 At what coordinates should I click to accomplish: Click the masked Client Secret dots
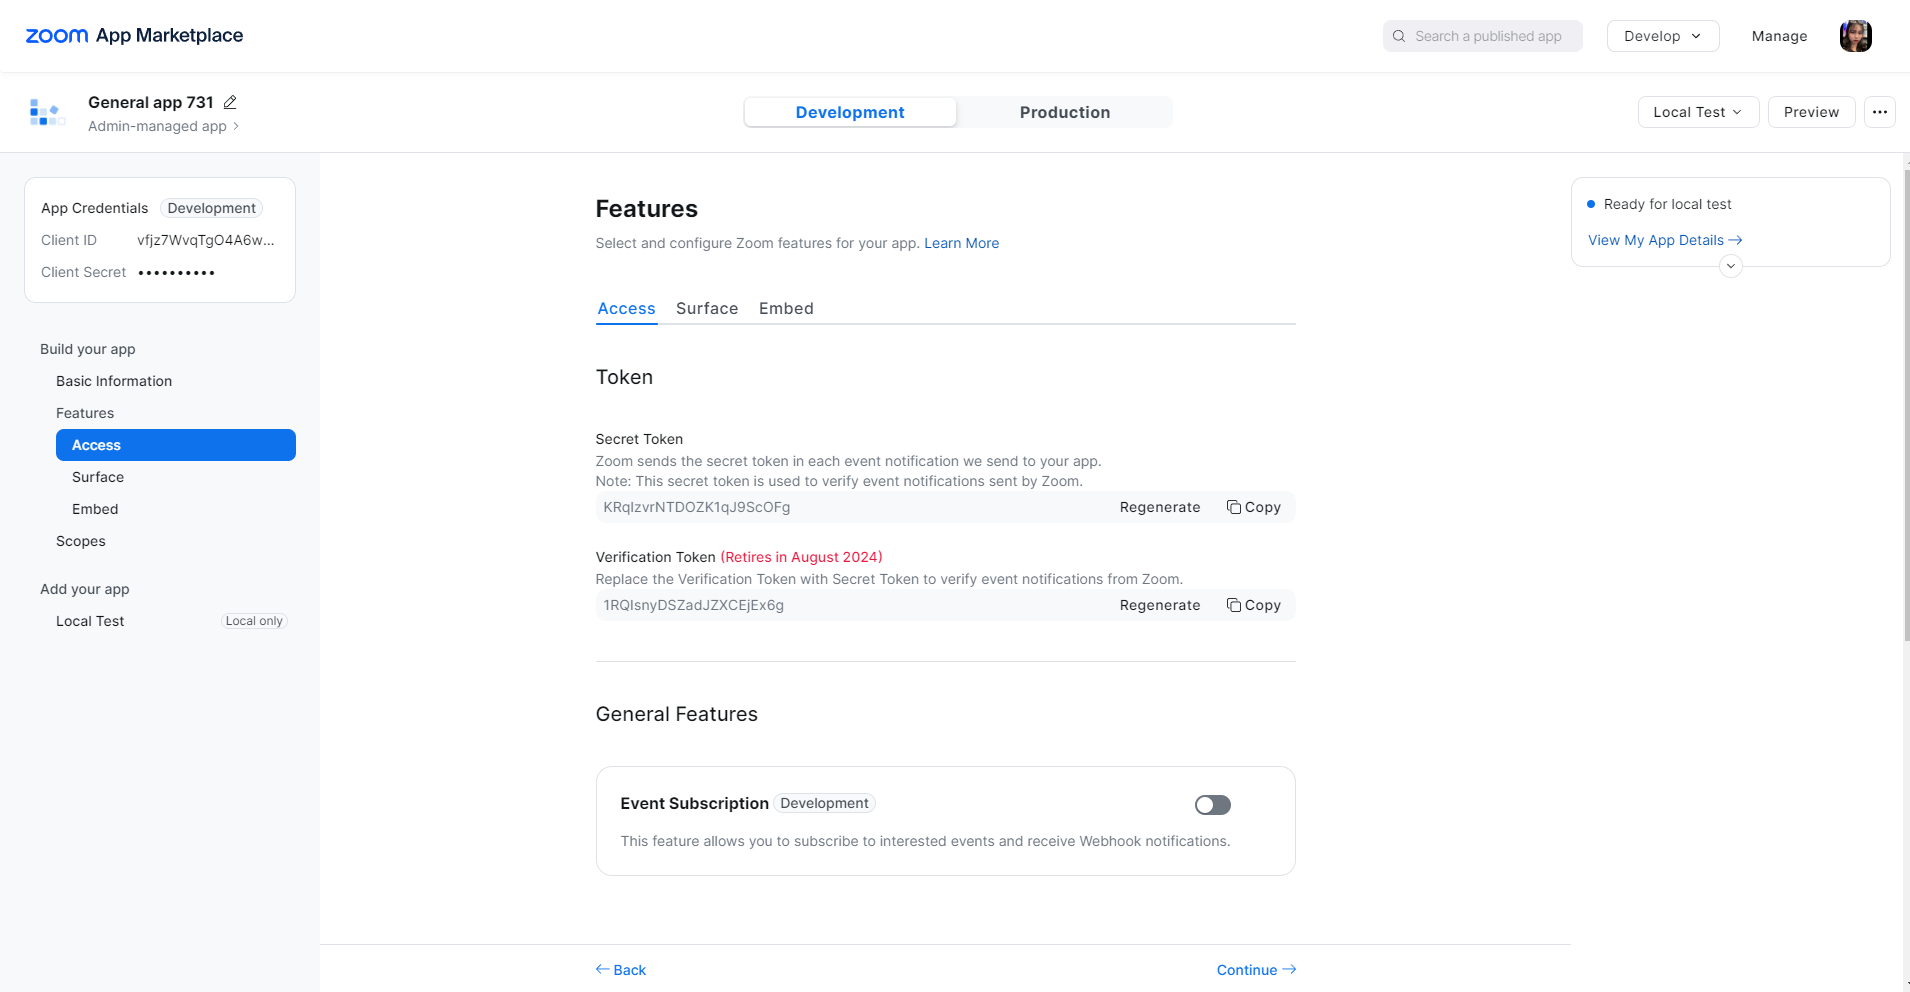coord(176,272)
